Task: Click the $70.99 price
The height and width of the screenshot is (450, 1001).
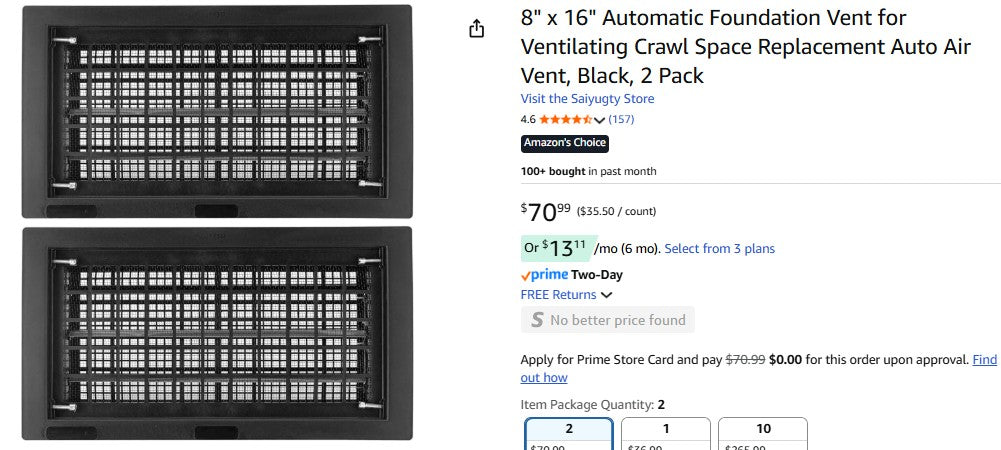Action: click(x=546, y=212)
